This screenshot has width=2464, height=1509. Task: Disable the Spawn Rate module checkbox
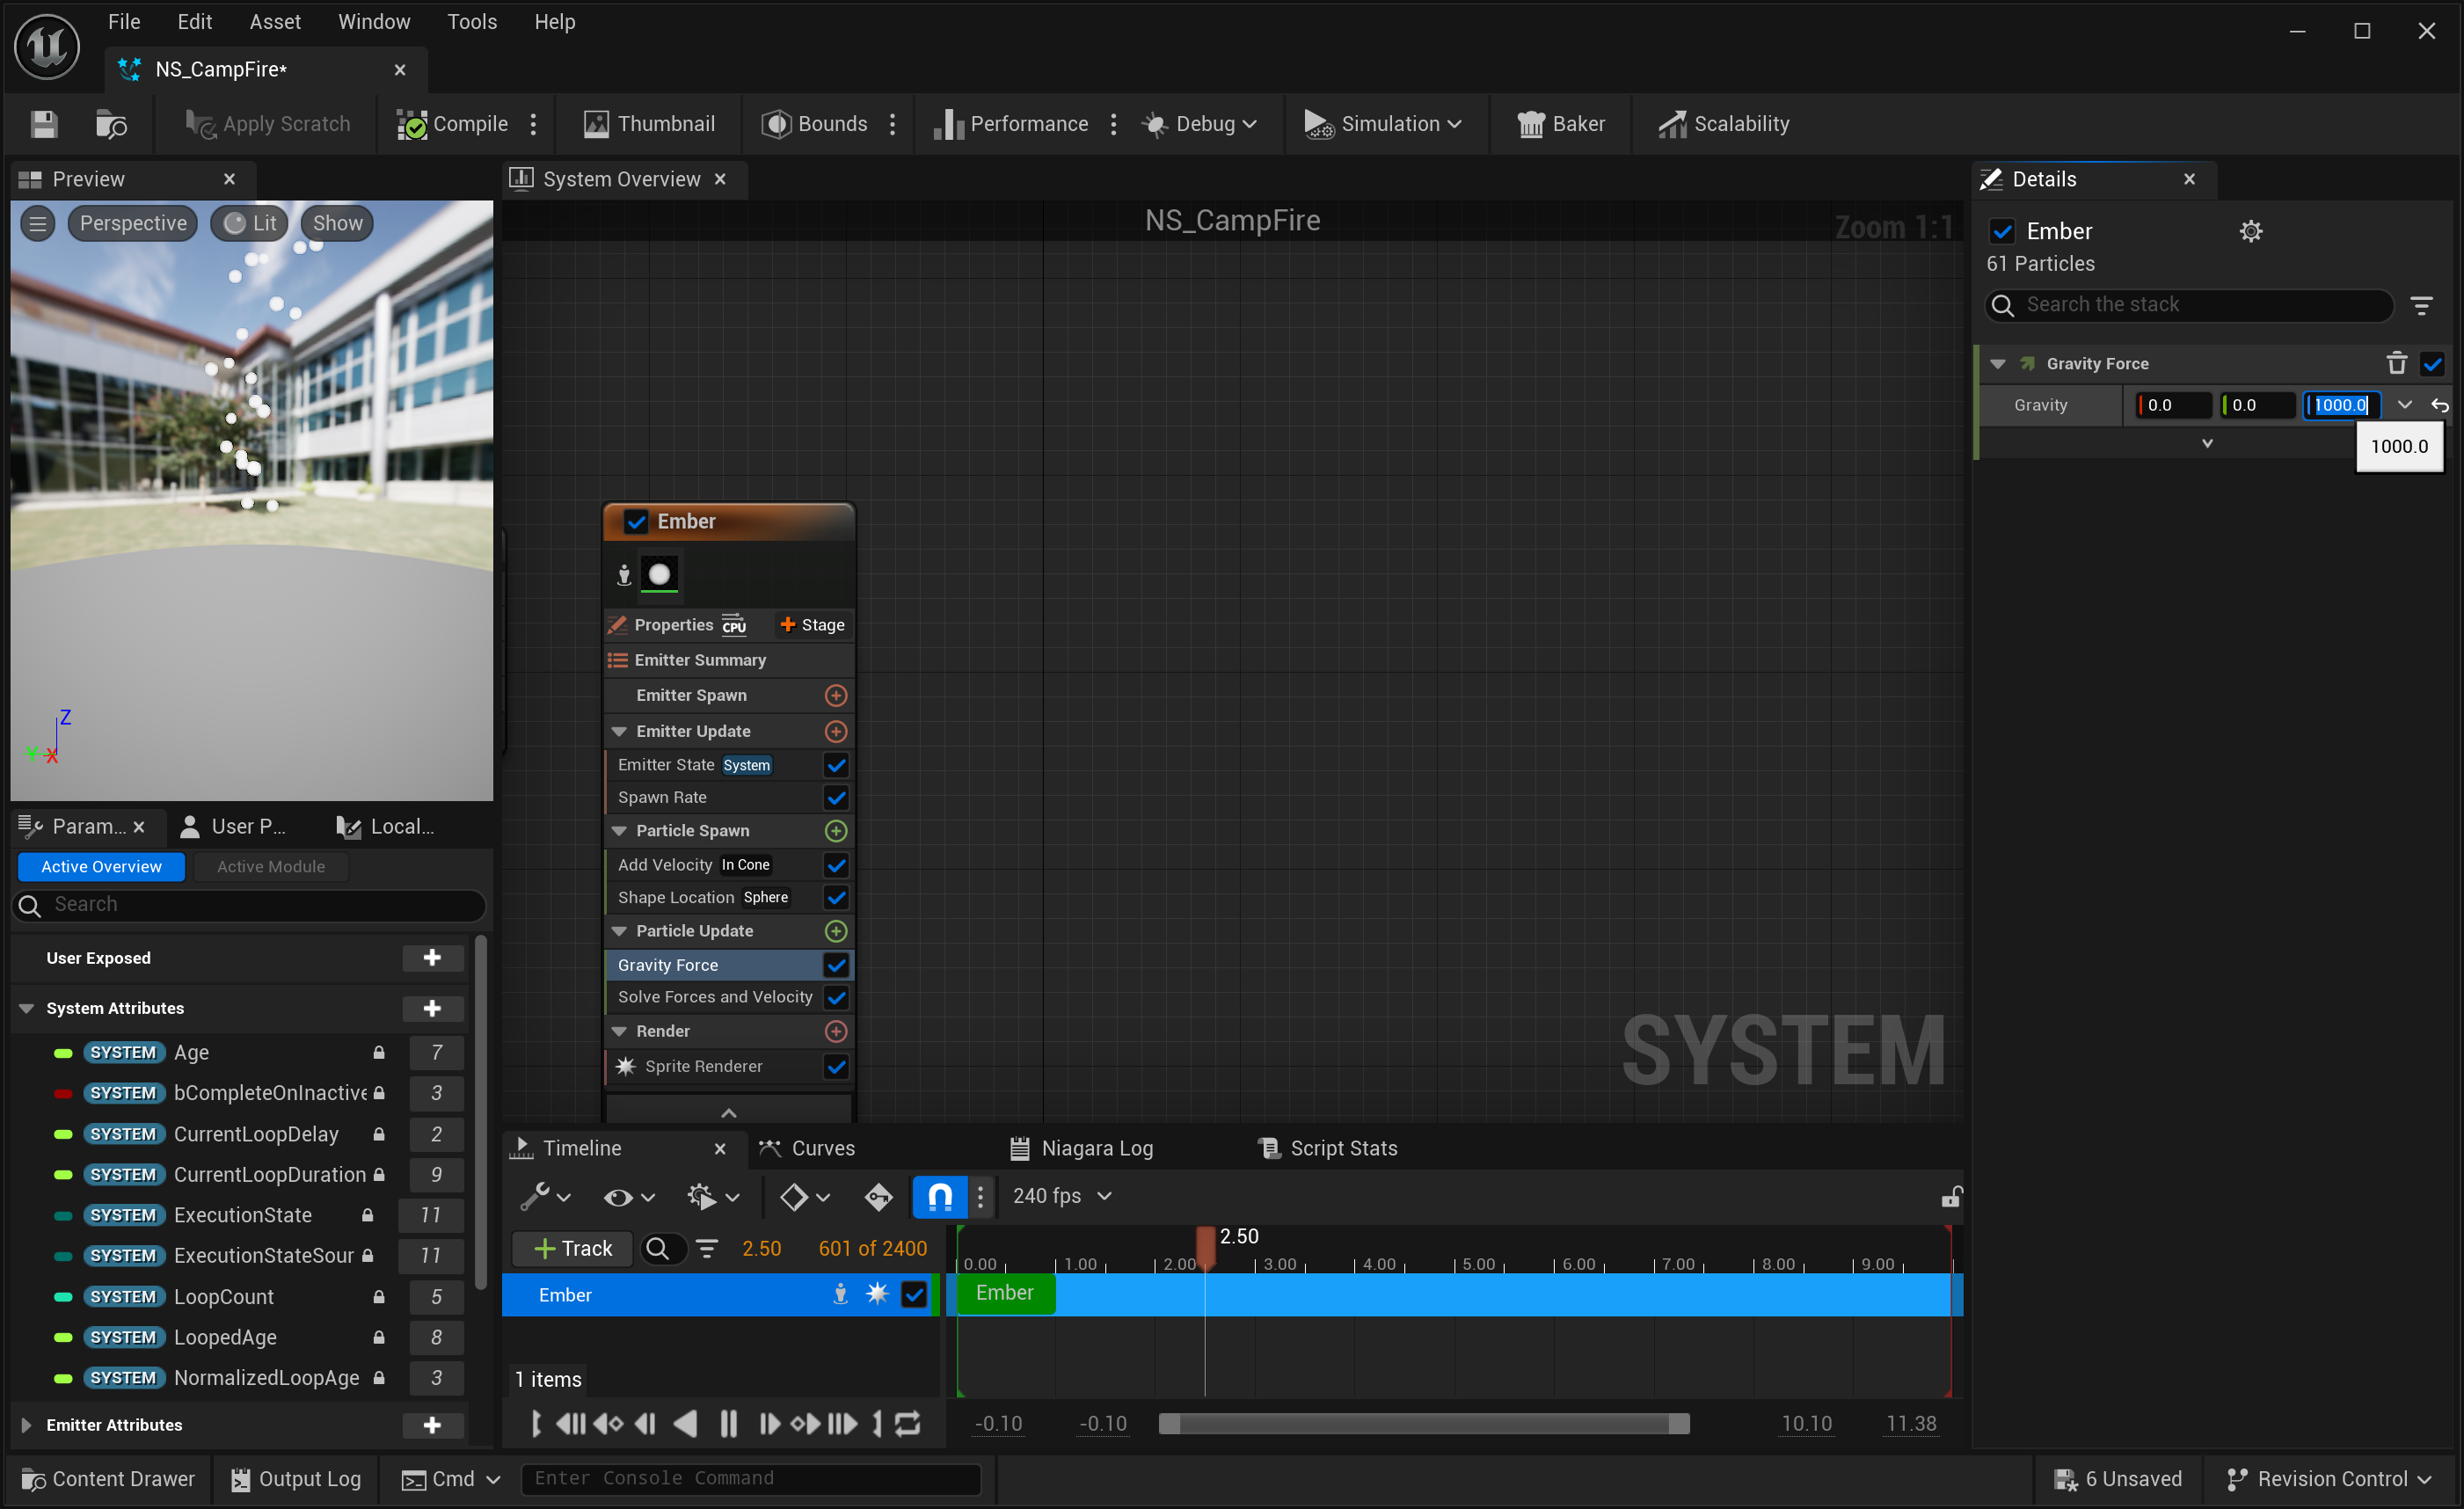(x=836, y=797)
